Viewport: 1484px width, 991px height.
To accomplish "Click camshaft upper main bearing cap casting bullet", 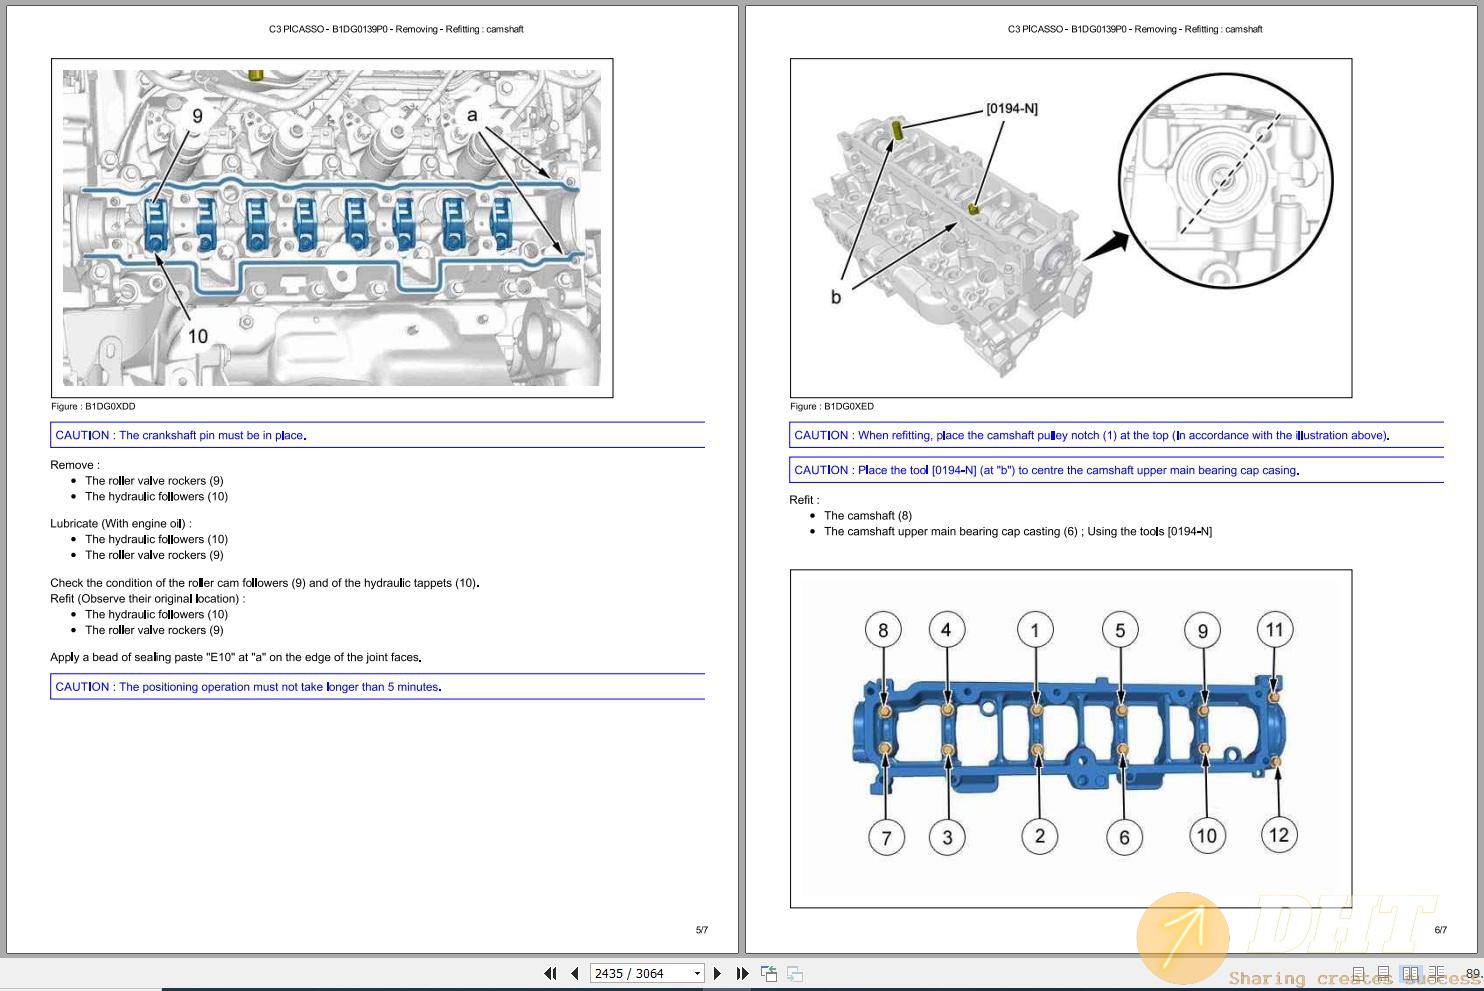I will pos(1018,532).
